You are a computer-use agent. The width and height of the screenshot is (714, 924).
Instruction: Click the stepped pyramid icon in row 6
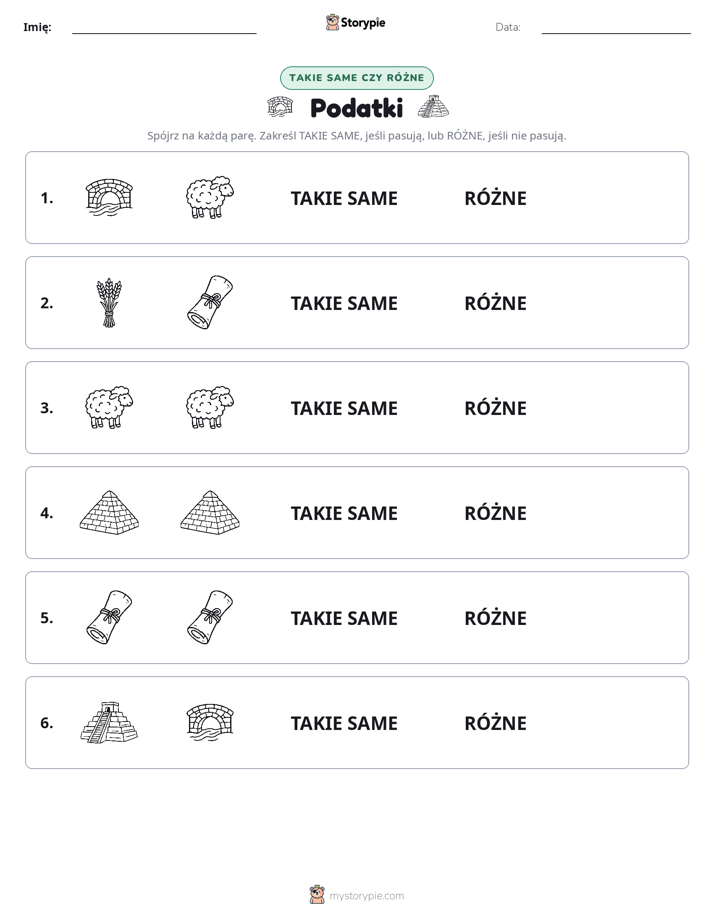(x=109, y=722)
